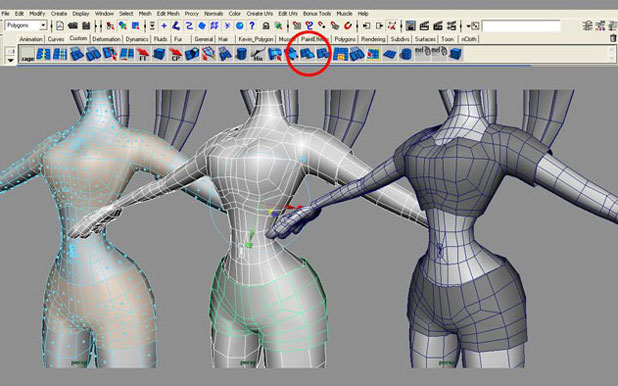Select by hierarchy mode icon

coord(110,26)
